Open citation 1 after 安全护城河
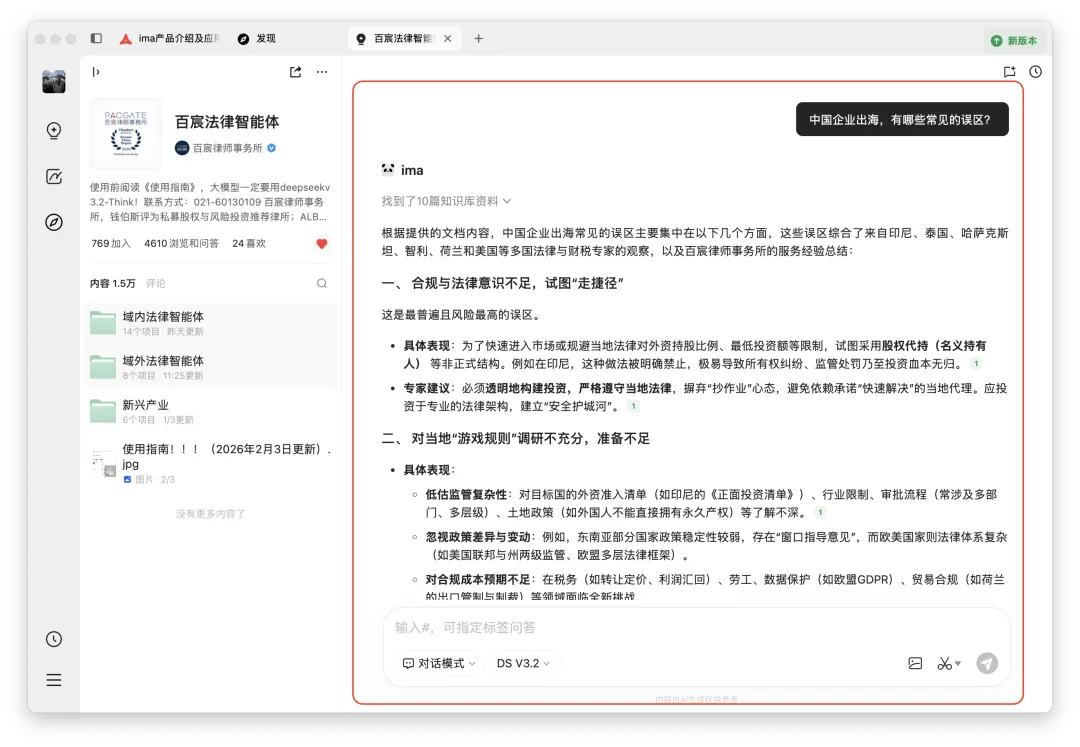 [x=633, y=406]
